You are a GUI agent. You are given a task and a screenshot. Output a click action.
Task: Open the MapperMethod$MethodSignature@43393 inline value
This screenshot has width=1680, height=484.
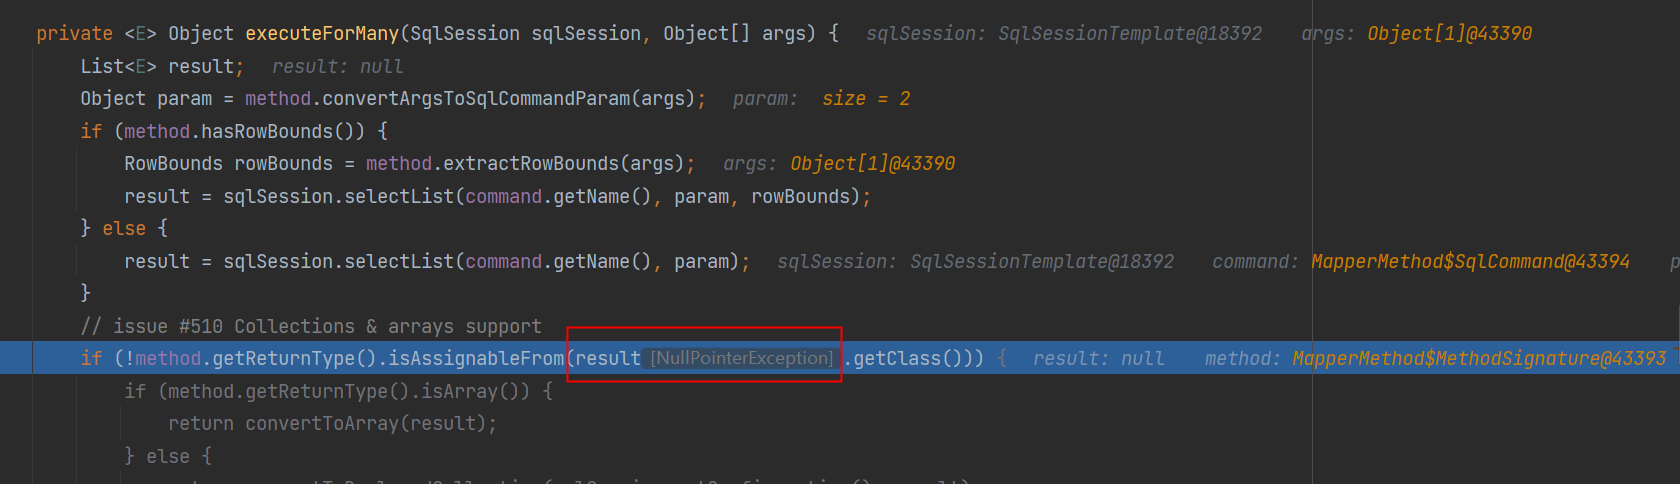(1479, 358)
